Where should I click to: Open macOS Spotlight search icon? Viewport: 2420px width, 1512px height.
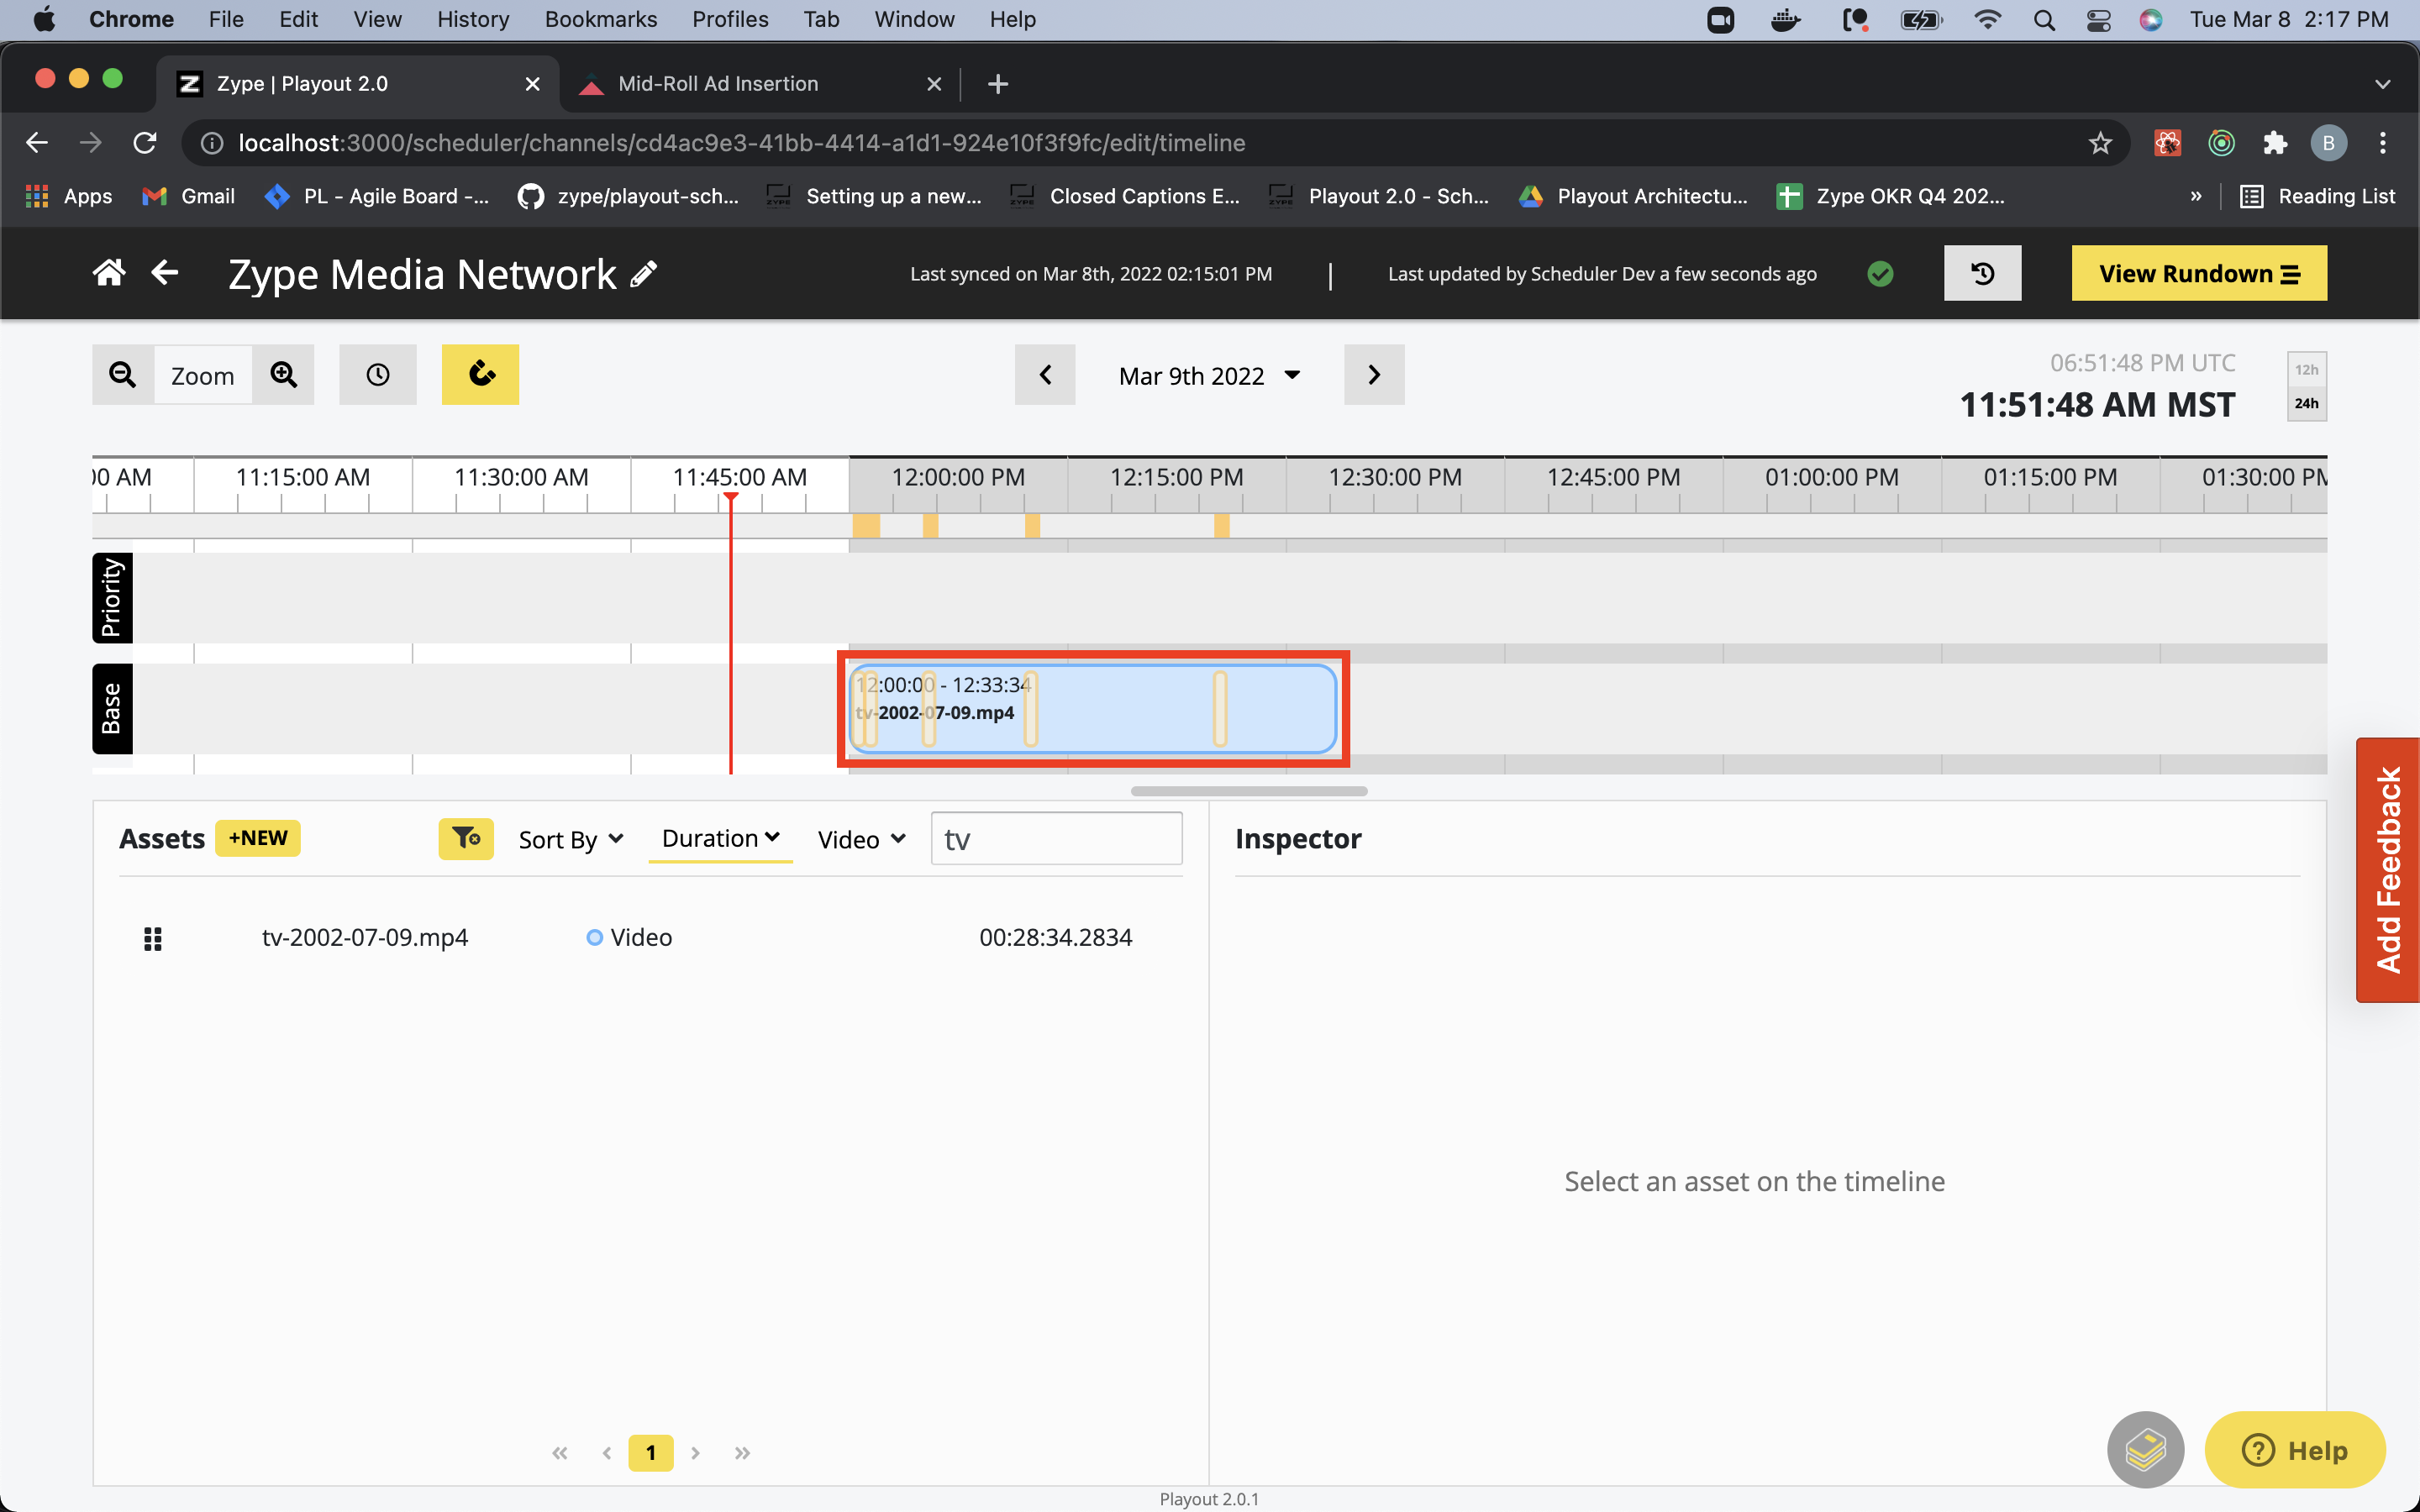2044,19
